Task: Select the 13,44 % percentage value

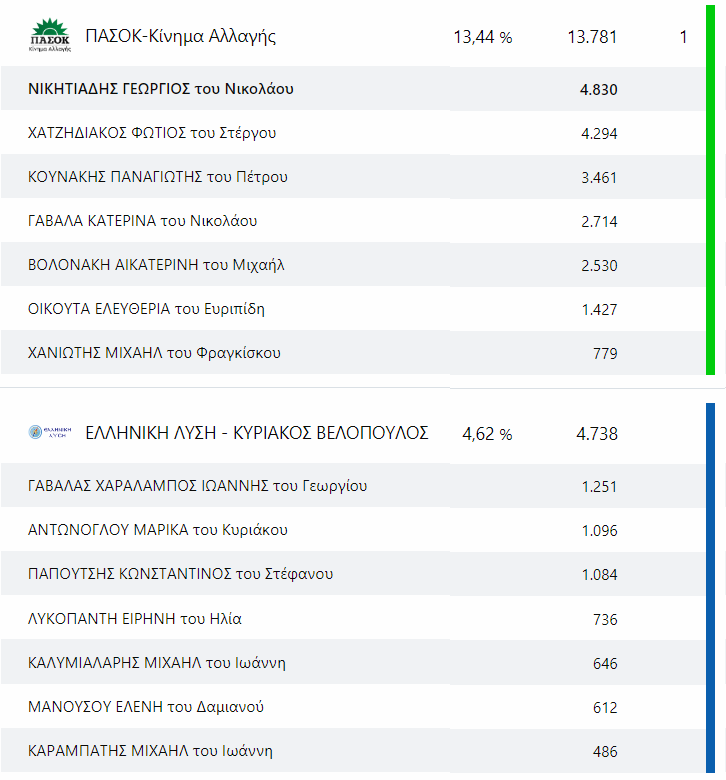Action: point(483,37)
